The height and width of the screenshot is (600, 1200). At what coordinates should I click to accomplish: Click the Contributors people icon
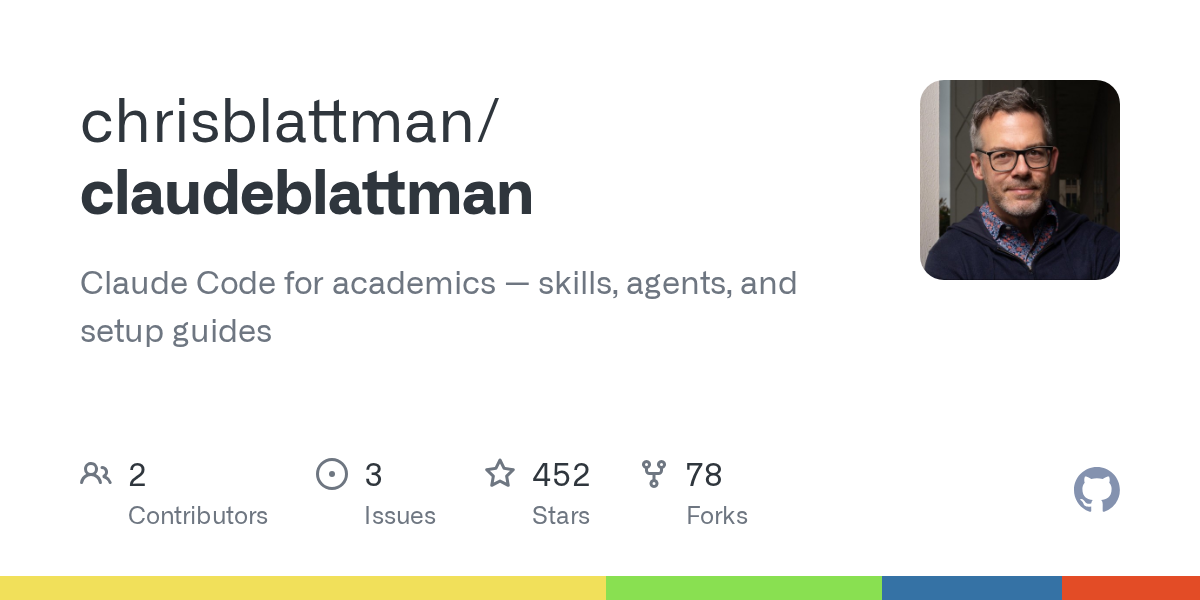point(96,473)
